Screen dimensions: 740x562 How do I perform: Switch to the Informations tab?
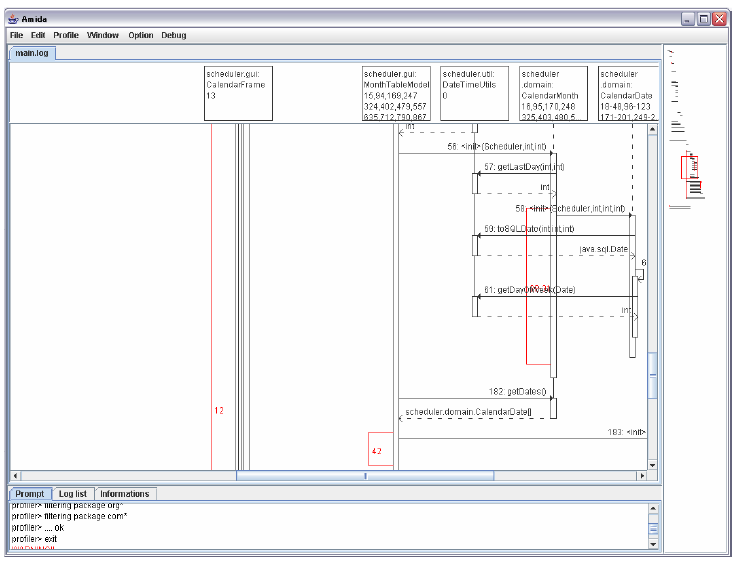[x=125, y=494]
